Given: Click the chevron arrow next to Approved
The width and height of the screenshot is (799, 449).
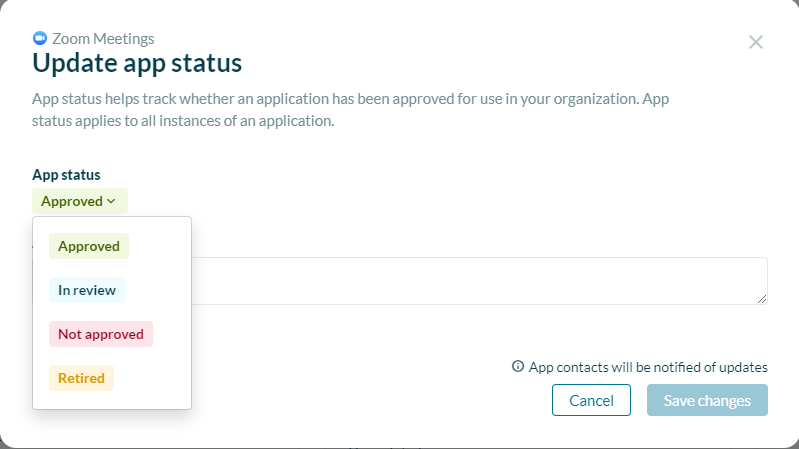Looking at the screenshot, I should coord(111,201).
